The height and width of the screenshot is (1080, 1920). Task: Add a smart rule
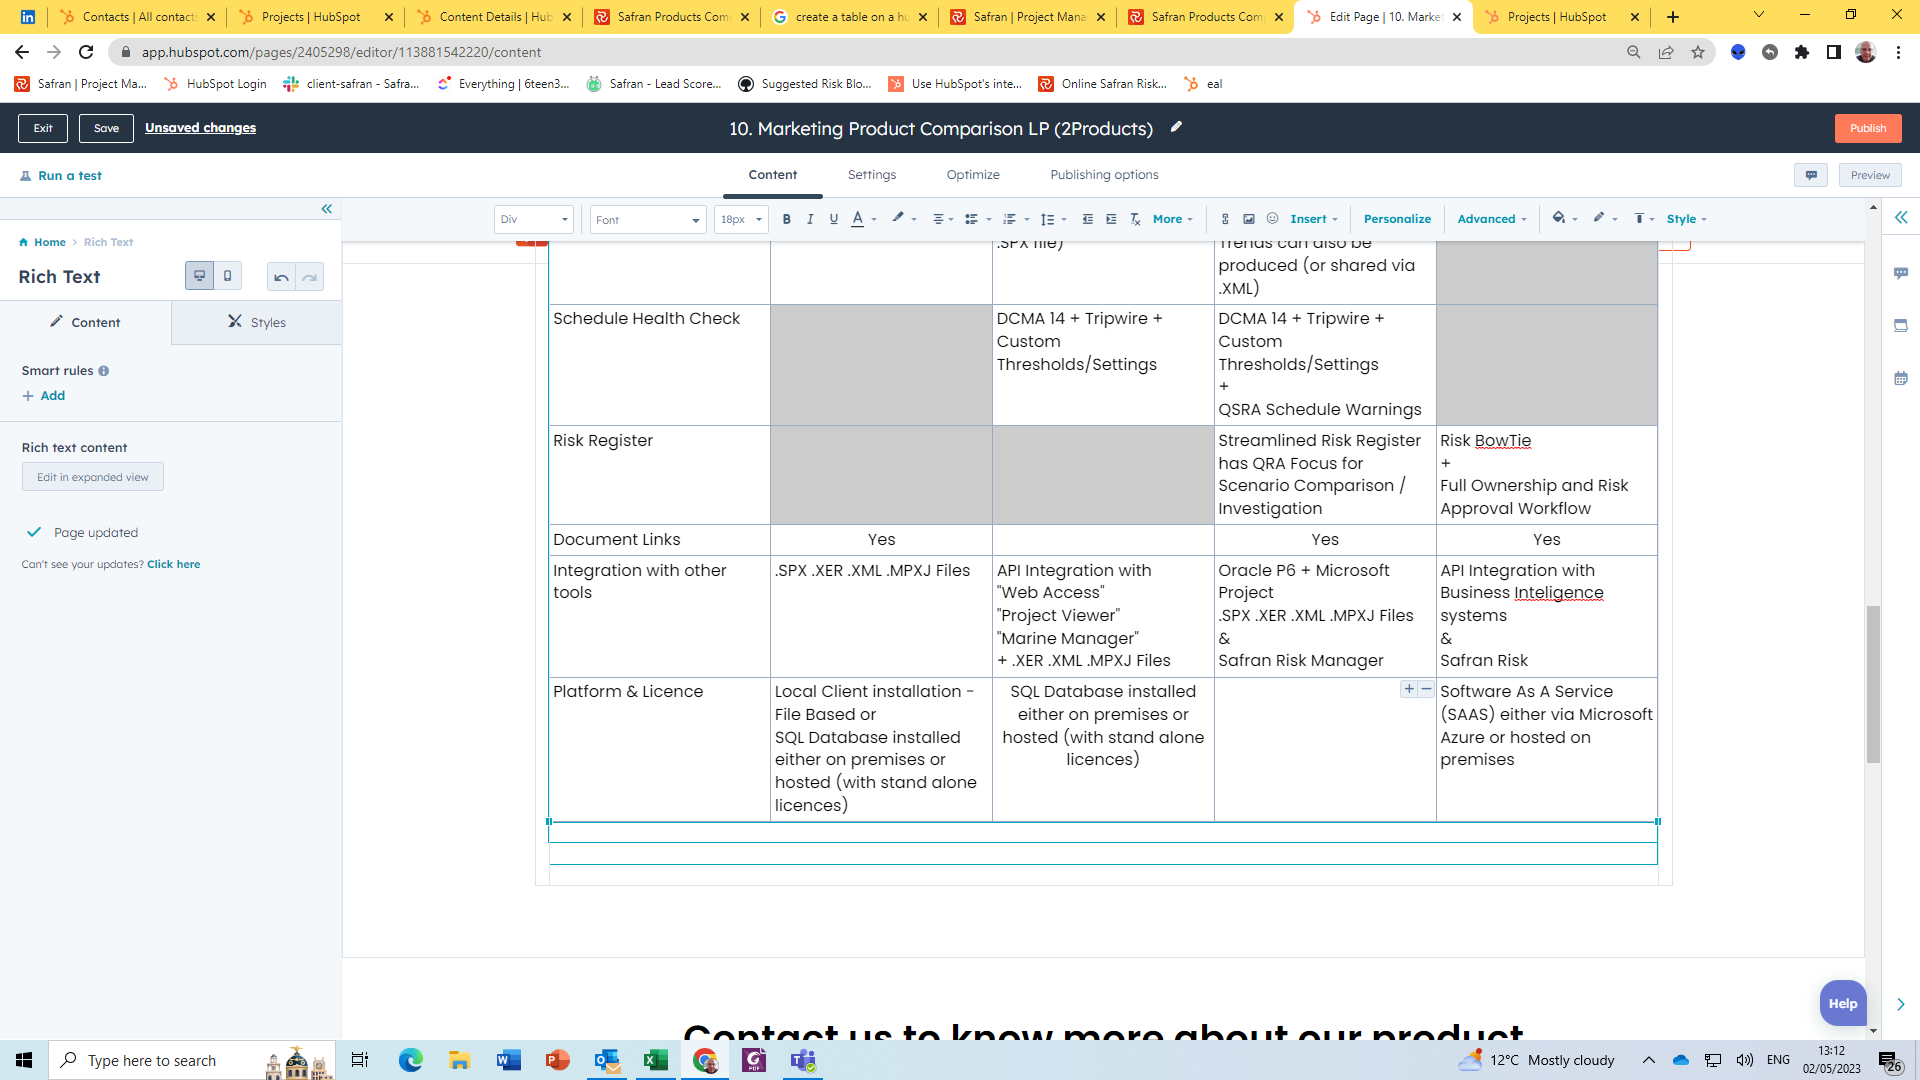44,396
